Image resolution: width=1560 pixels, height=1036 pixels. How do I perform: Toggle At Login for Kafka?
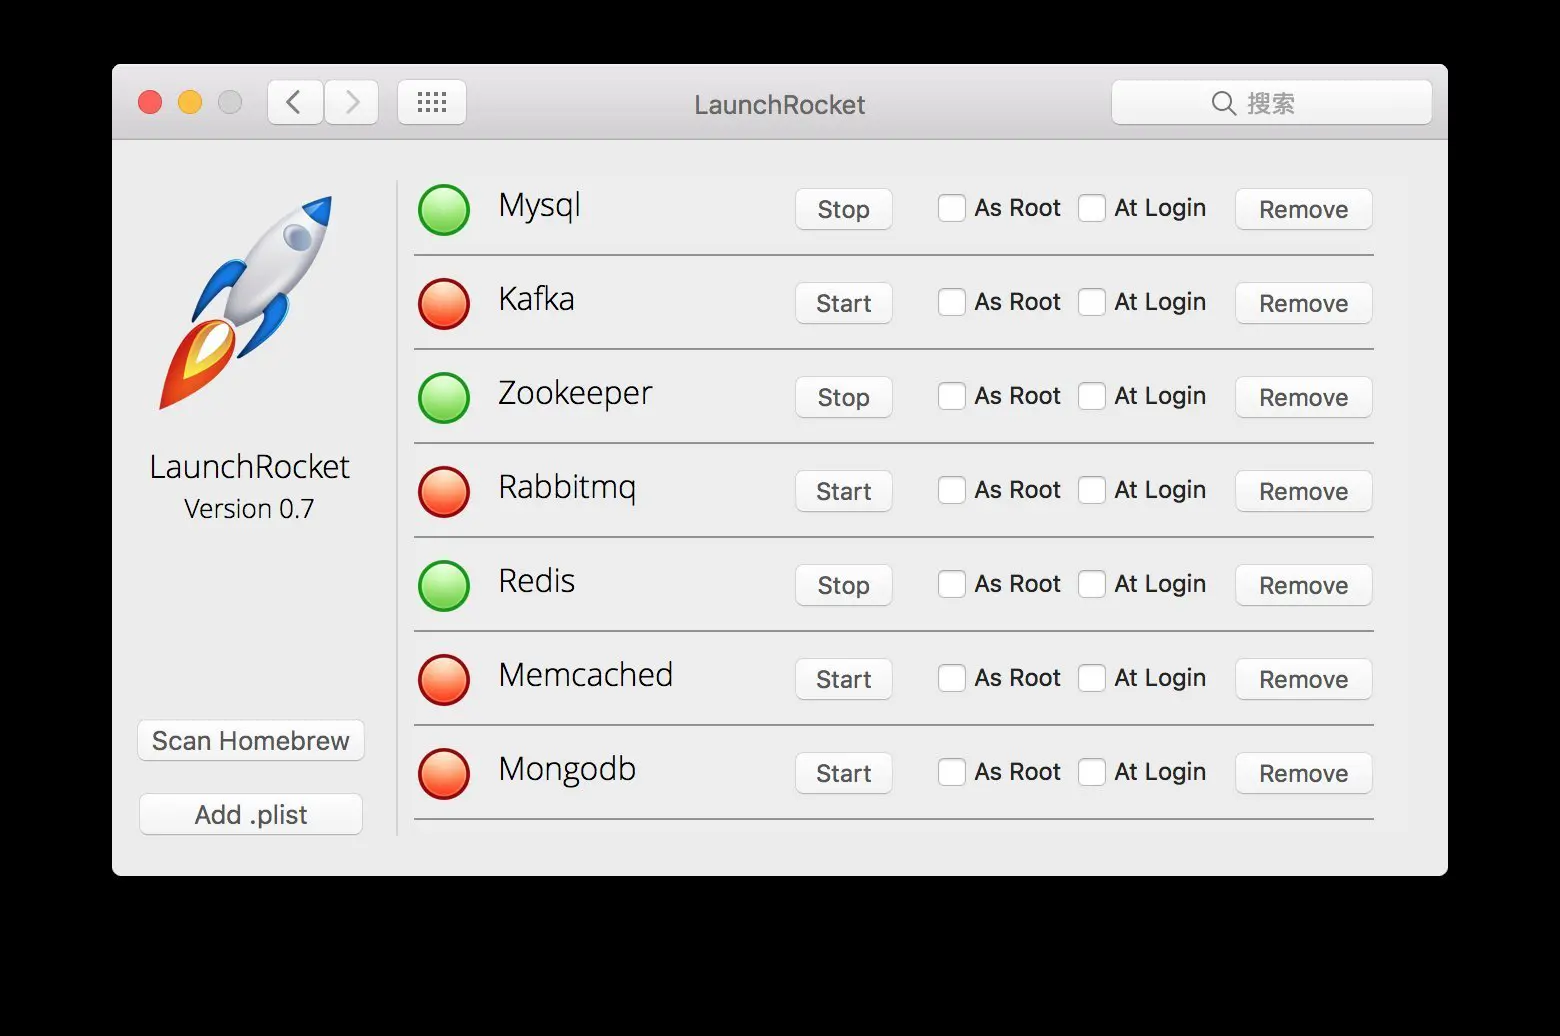(1091, 302)
